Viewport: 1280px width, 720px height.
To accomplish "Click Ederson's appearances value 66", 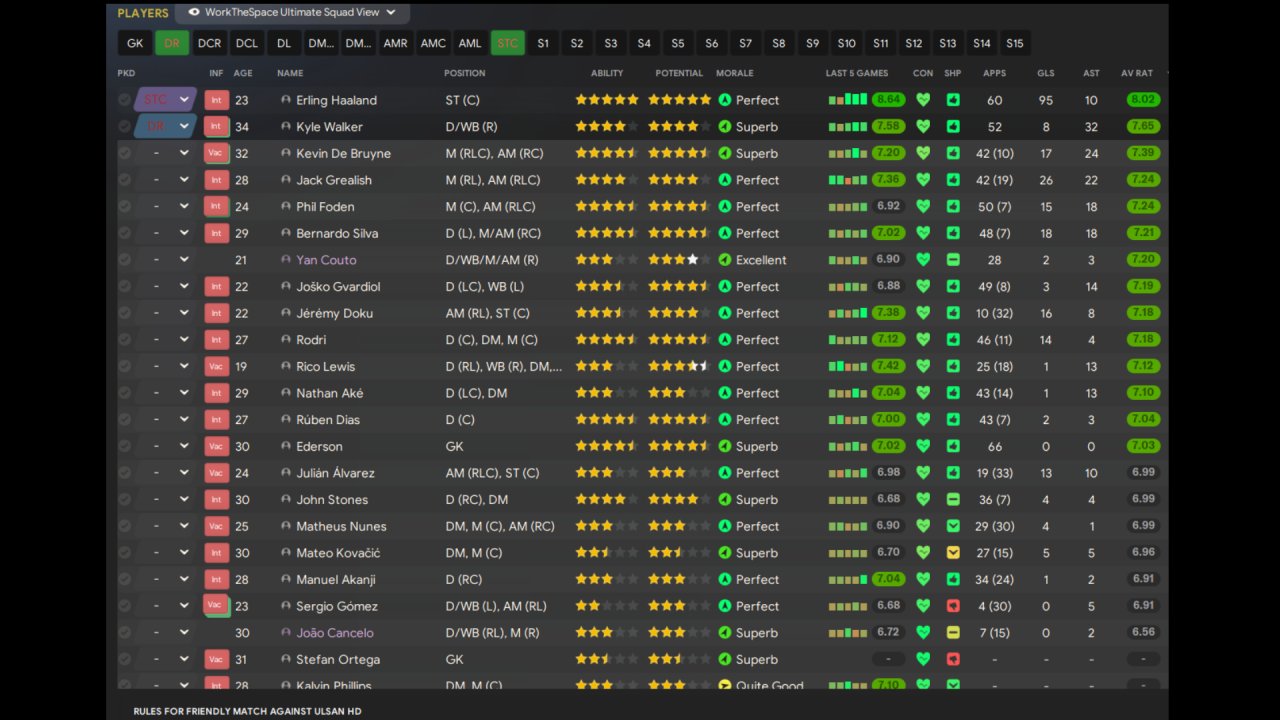I will [994, 446].
